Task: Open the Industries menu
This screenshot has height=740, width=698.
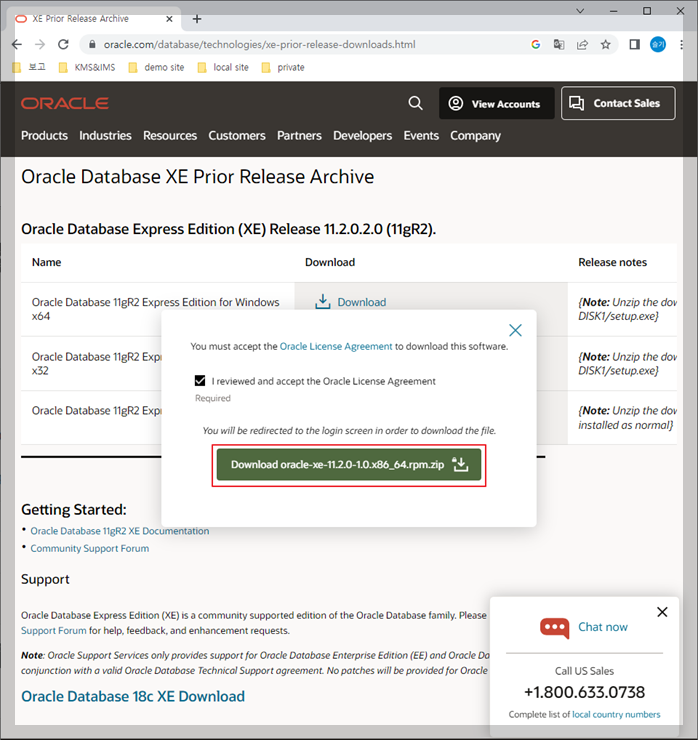Action: pyautogui.click(x=105, y=135)
